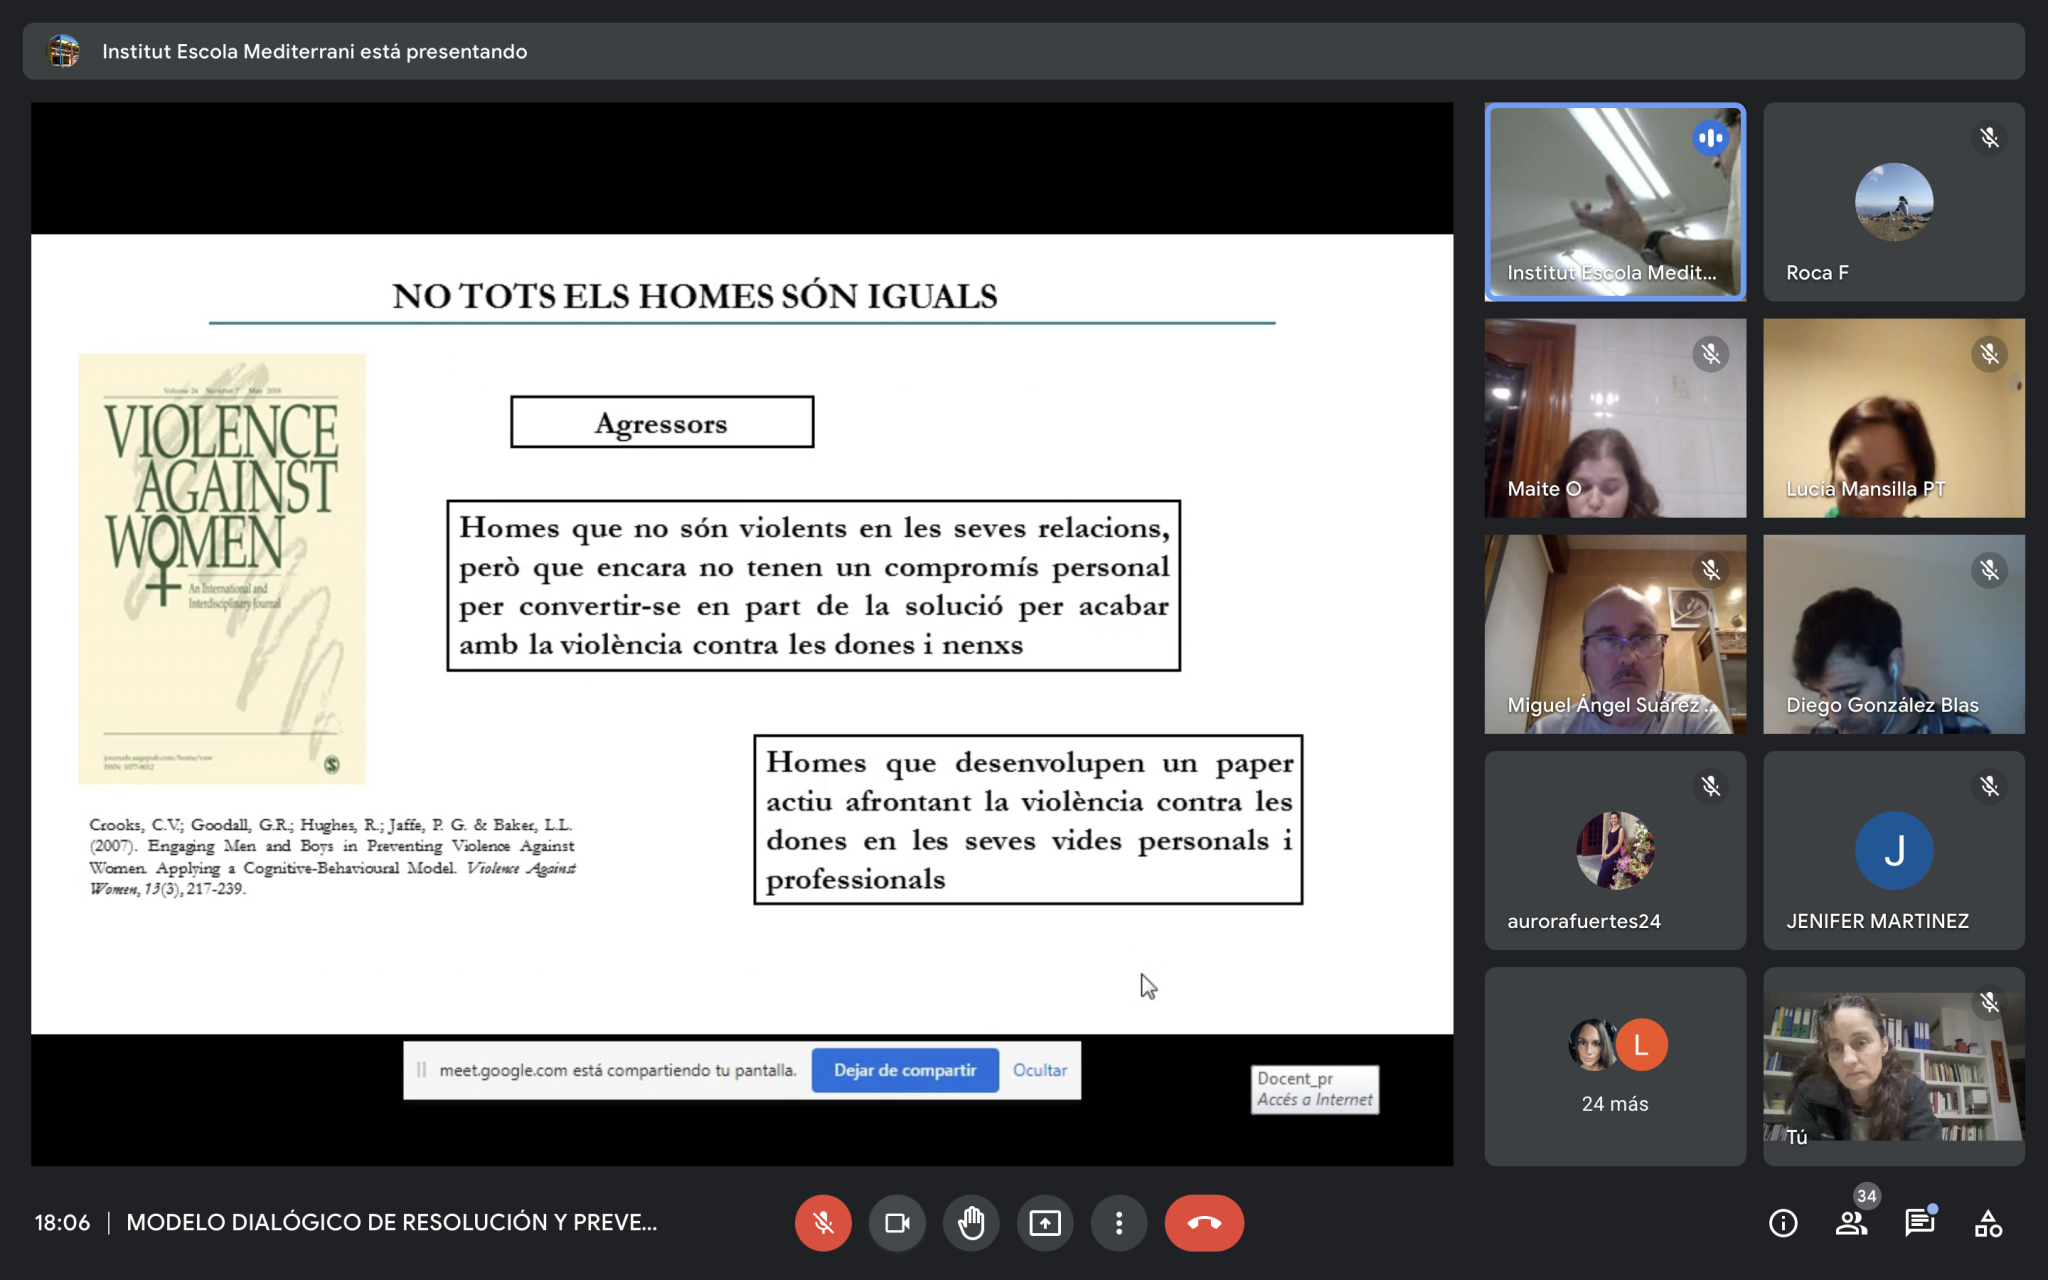Click muted mic icon on JENIFER MARTINEZ's tile
The image size is (2048, 1280).
click(1990, 786)
